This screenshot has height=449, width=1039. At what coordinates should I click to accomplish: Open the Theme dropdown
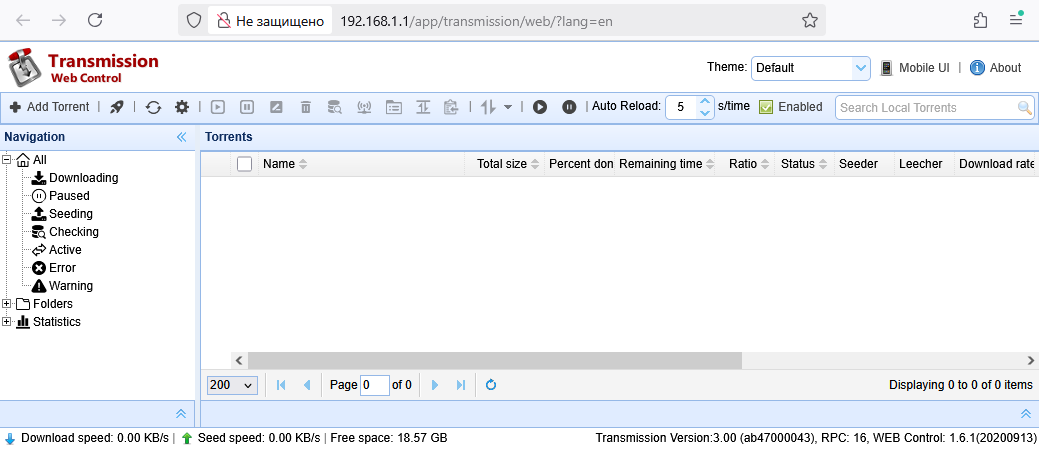click(x=811, y=68)
